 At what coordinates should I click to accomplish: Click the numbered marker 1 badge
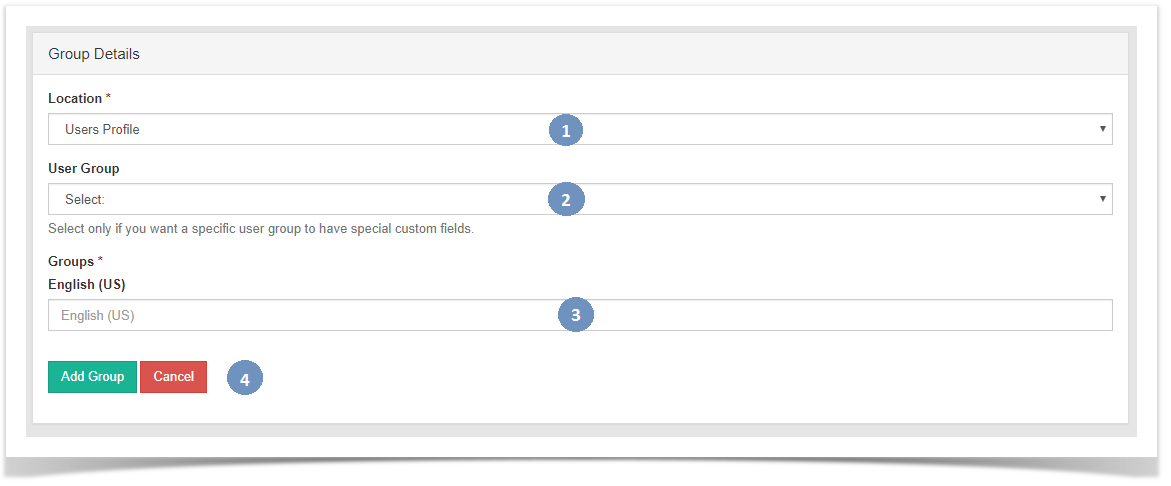click(566, 130)
